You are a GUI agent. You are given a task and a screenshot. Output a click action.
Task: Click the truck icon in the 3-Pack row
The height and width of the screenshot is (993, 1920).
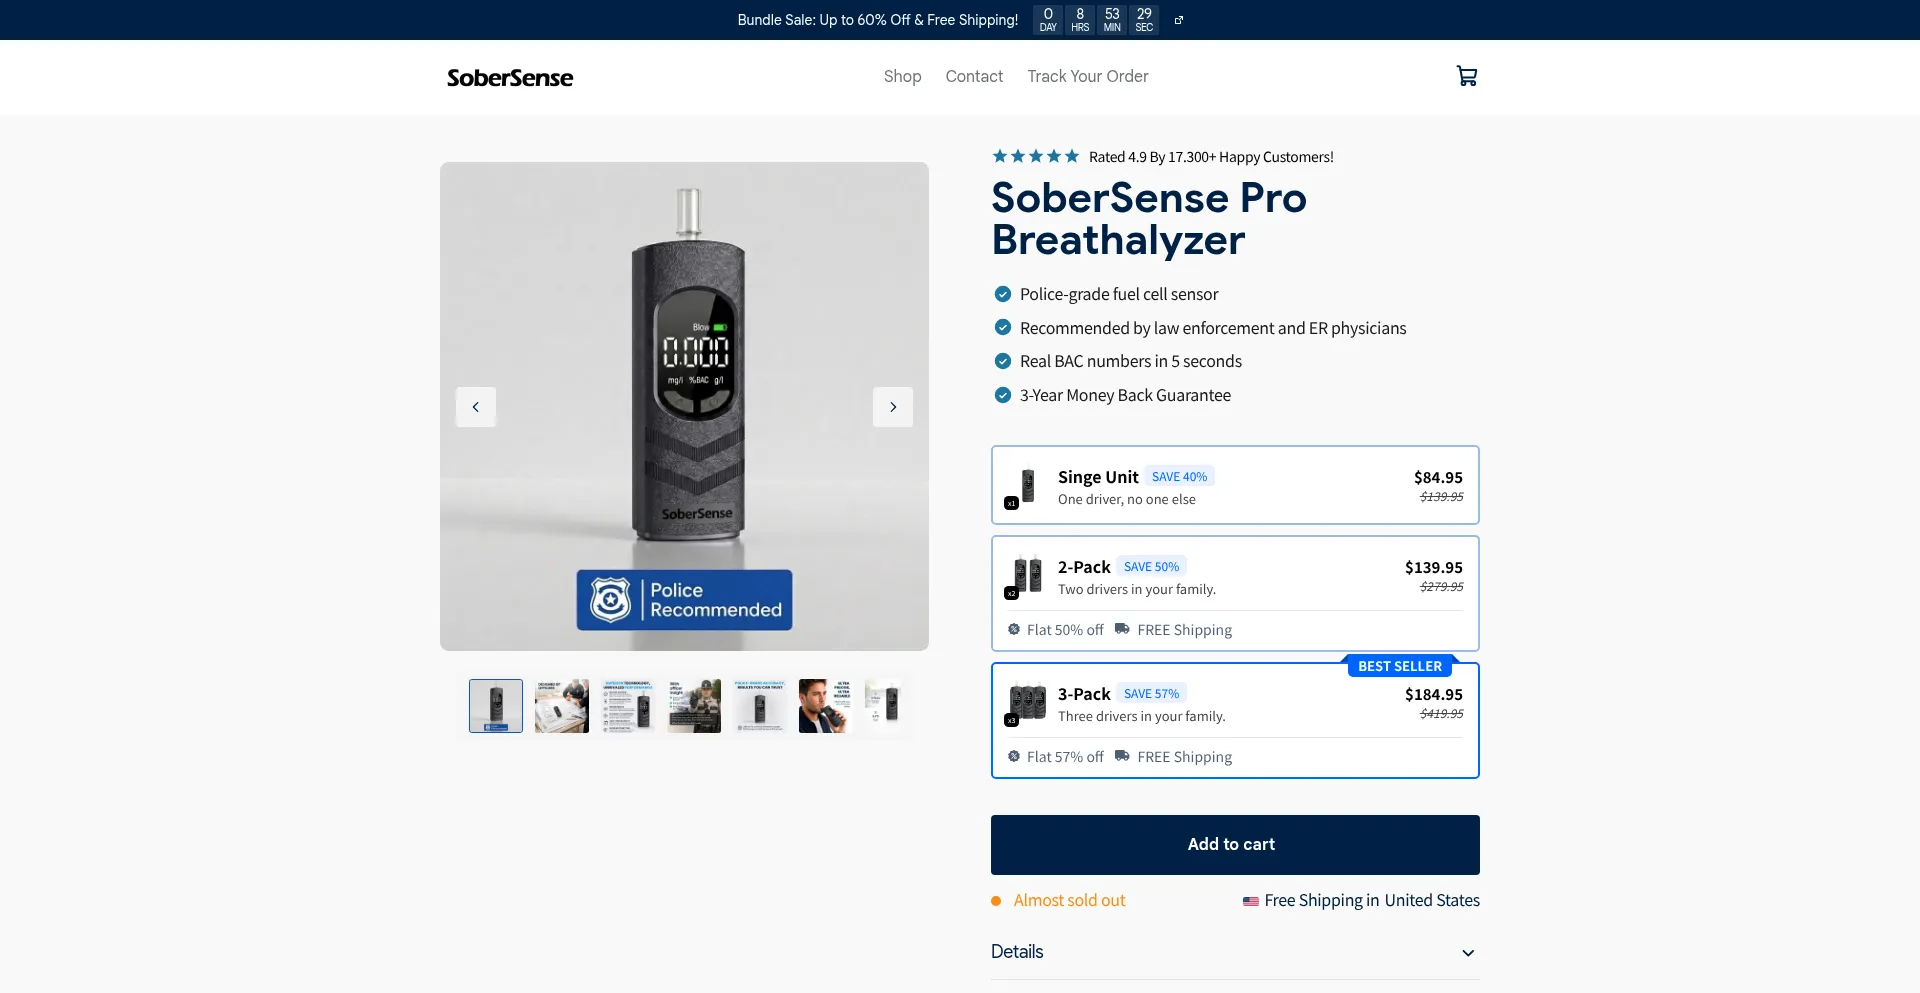pos(1122,756)
